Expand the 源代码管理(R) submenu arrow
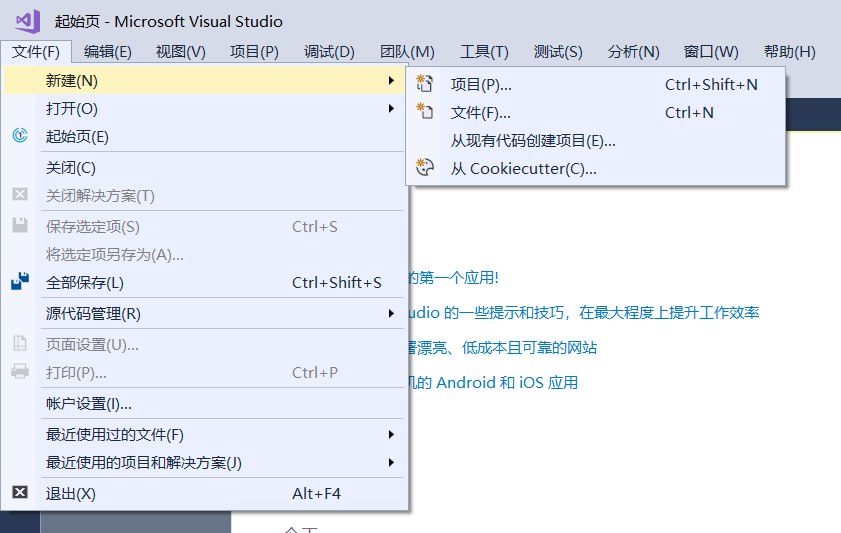Viewport: 841px width, 533px height. [391, 313]
